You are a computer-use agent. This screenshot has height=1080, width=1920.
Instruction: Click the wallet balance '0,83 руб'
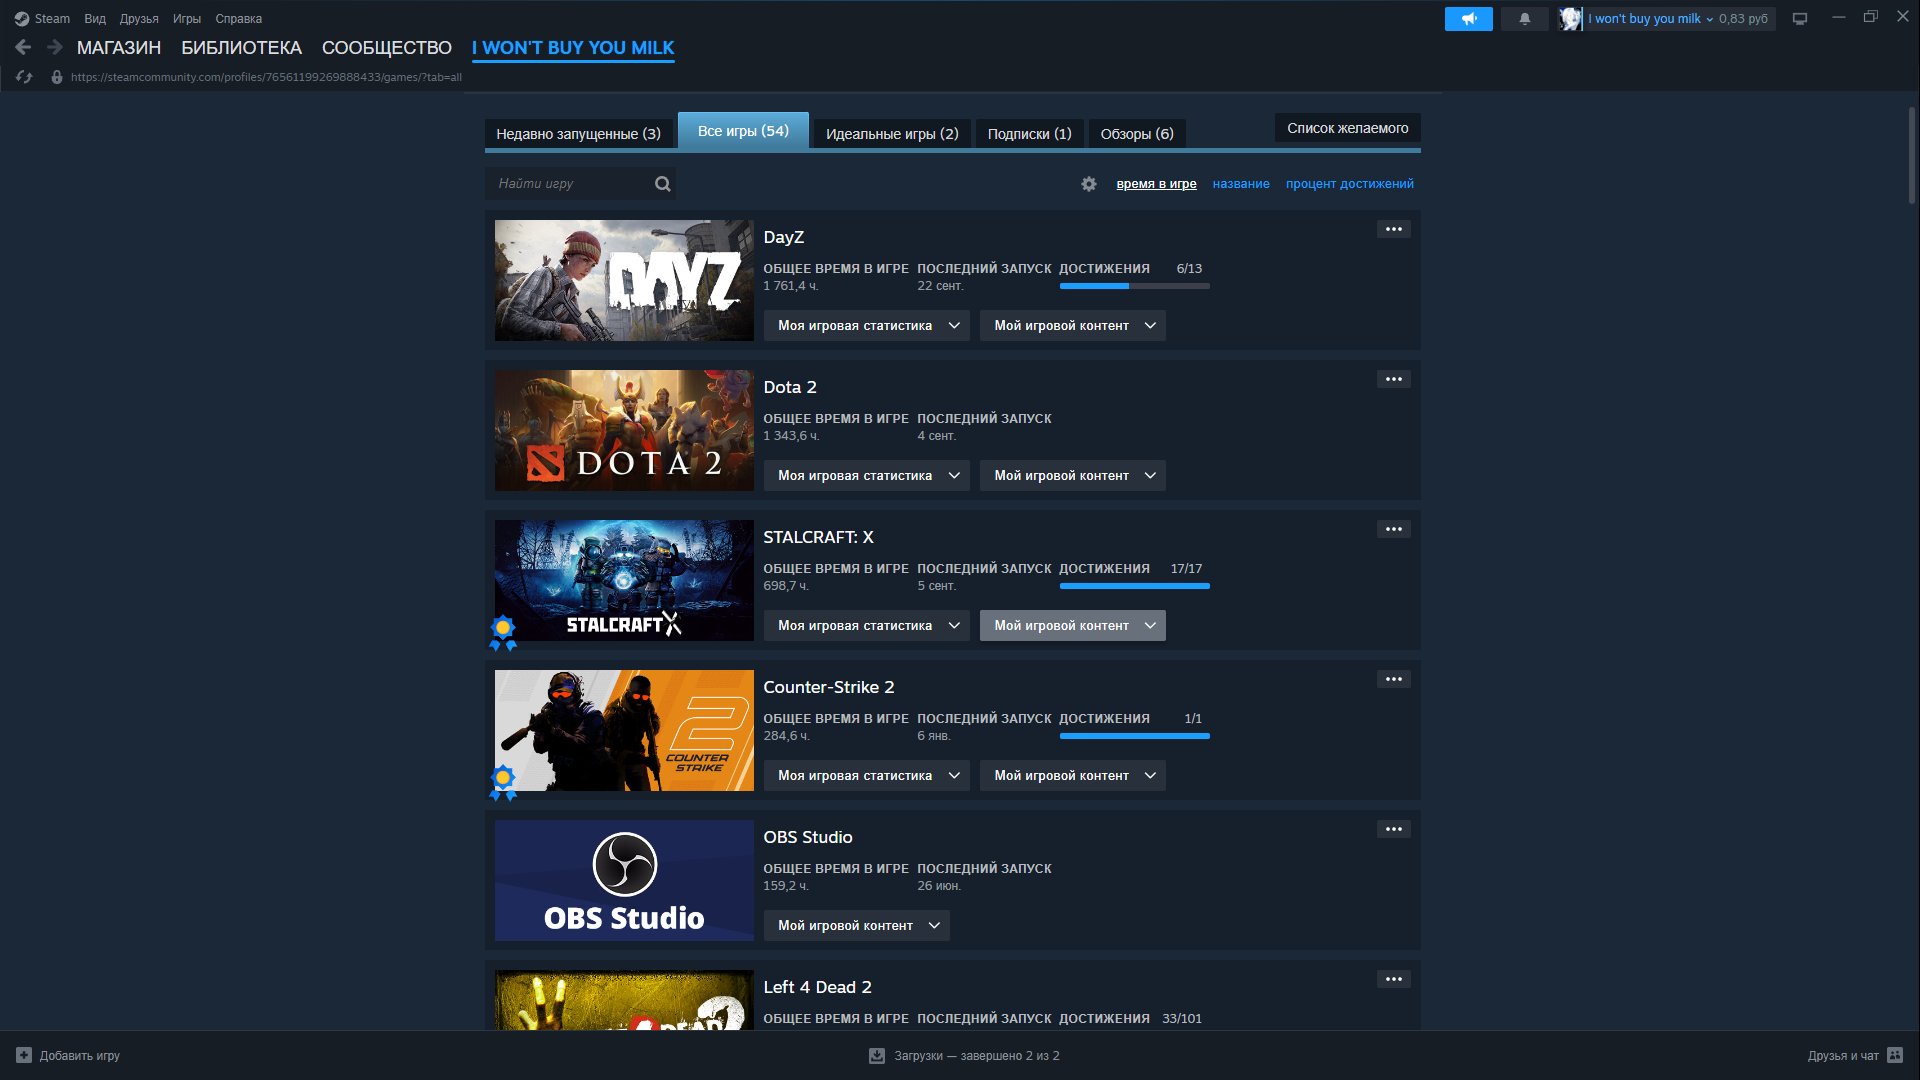[x=1743, y=19]
